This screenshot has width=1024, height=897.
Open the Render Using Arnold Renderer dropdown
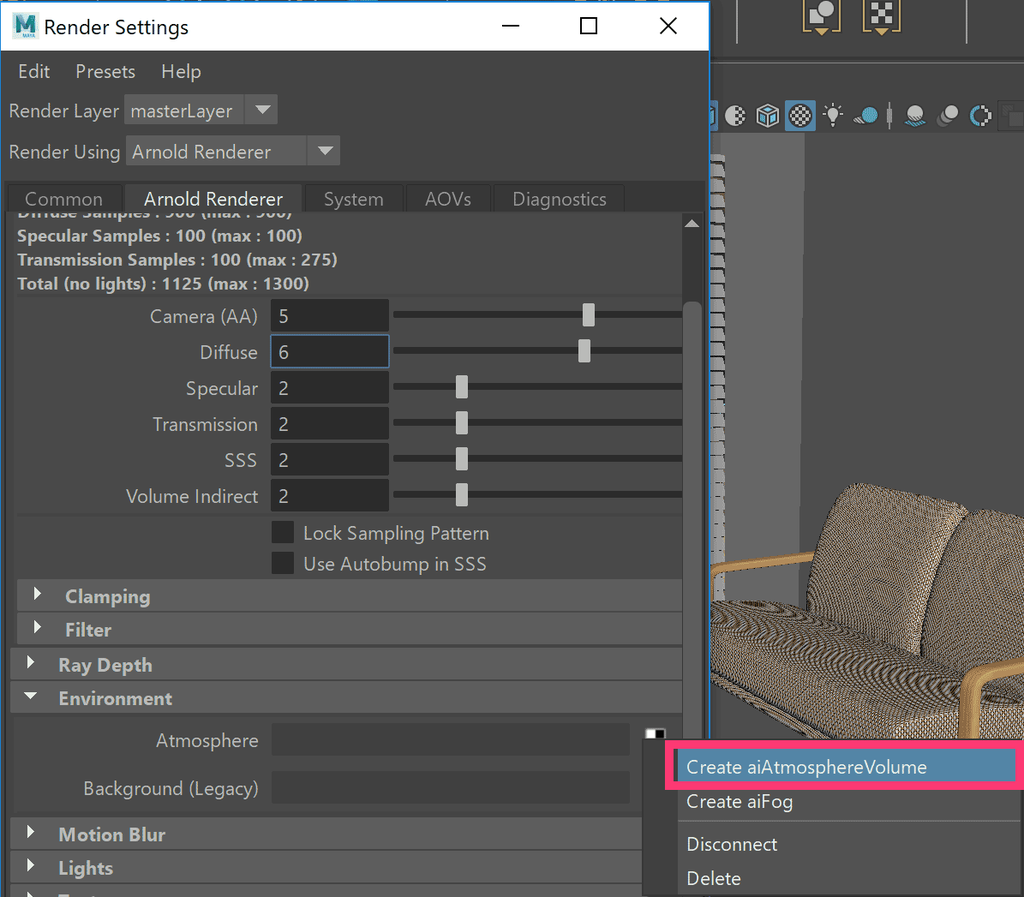click(233, 151)
